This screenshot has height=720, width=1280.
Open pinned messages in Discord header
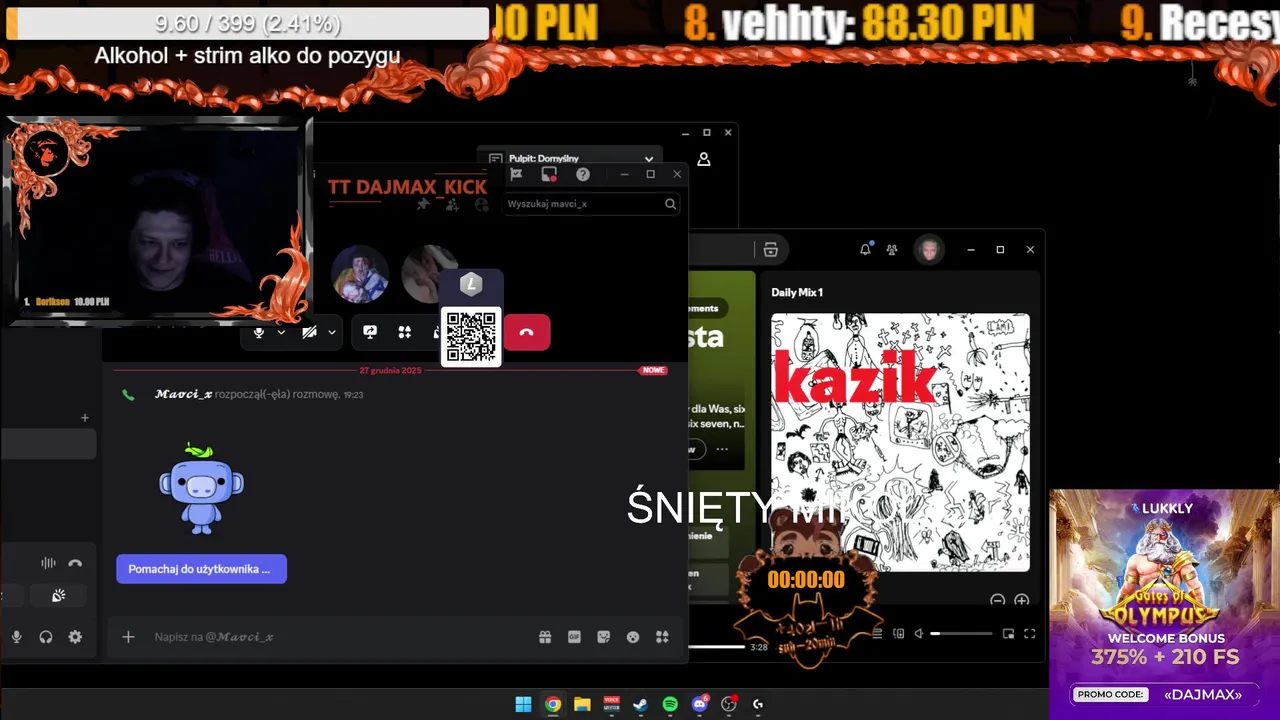(423, 204)
